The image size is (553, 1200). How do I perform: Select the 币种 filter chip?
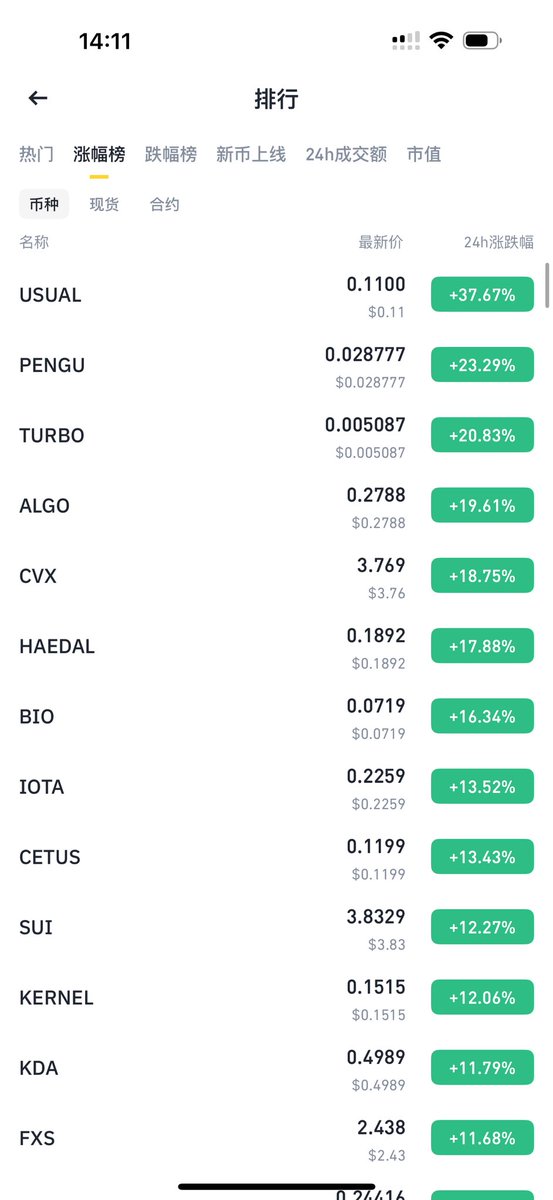[x=44, y=204]
